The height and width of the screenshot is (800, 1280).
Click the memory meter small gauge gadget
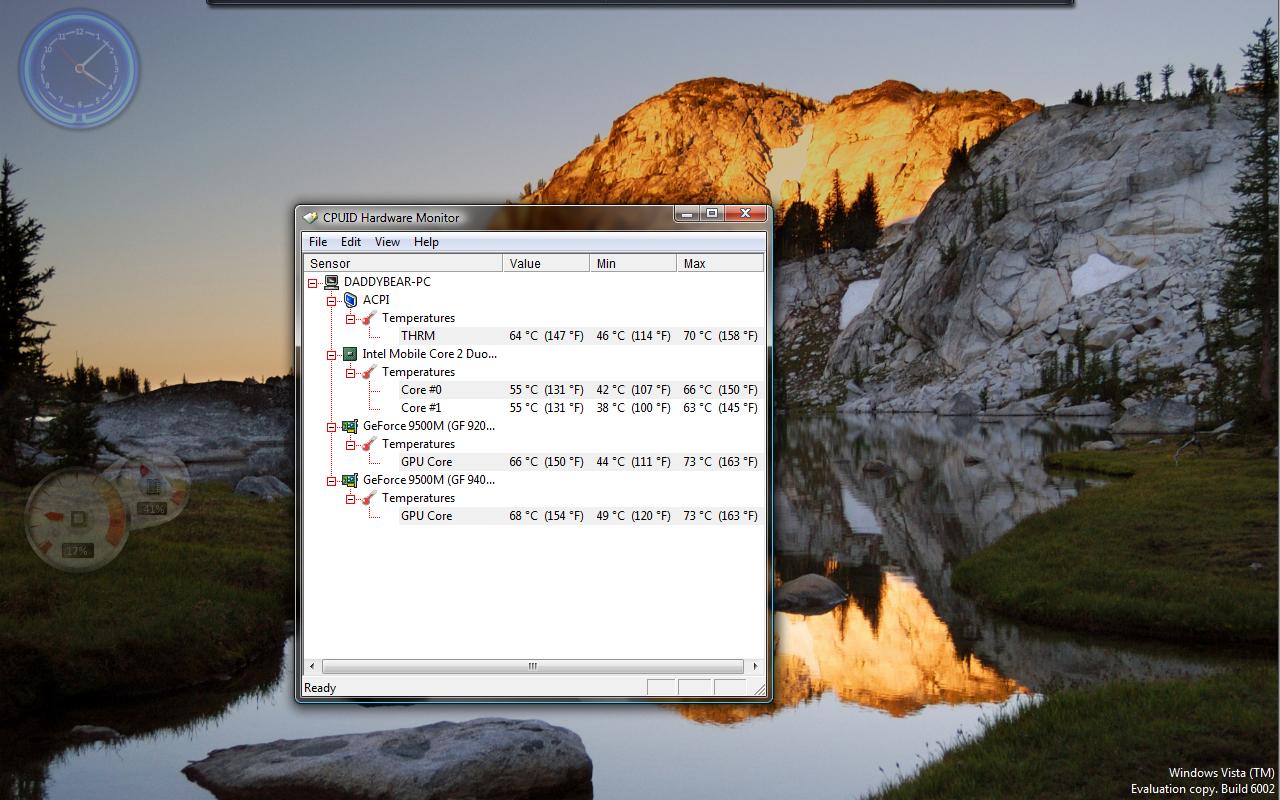click(150, 487)
